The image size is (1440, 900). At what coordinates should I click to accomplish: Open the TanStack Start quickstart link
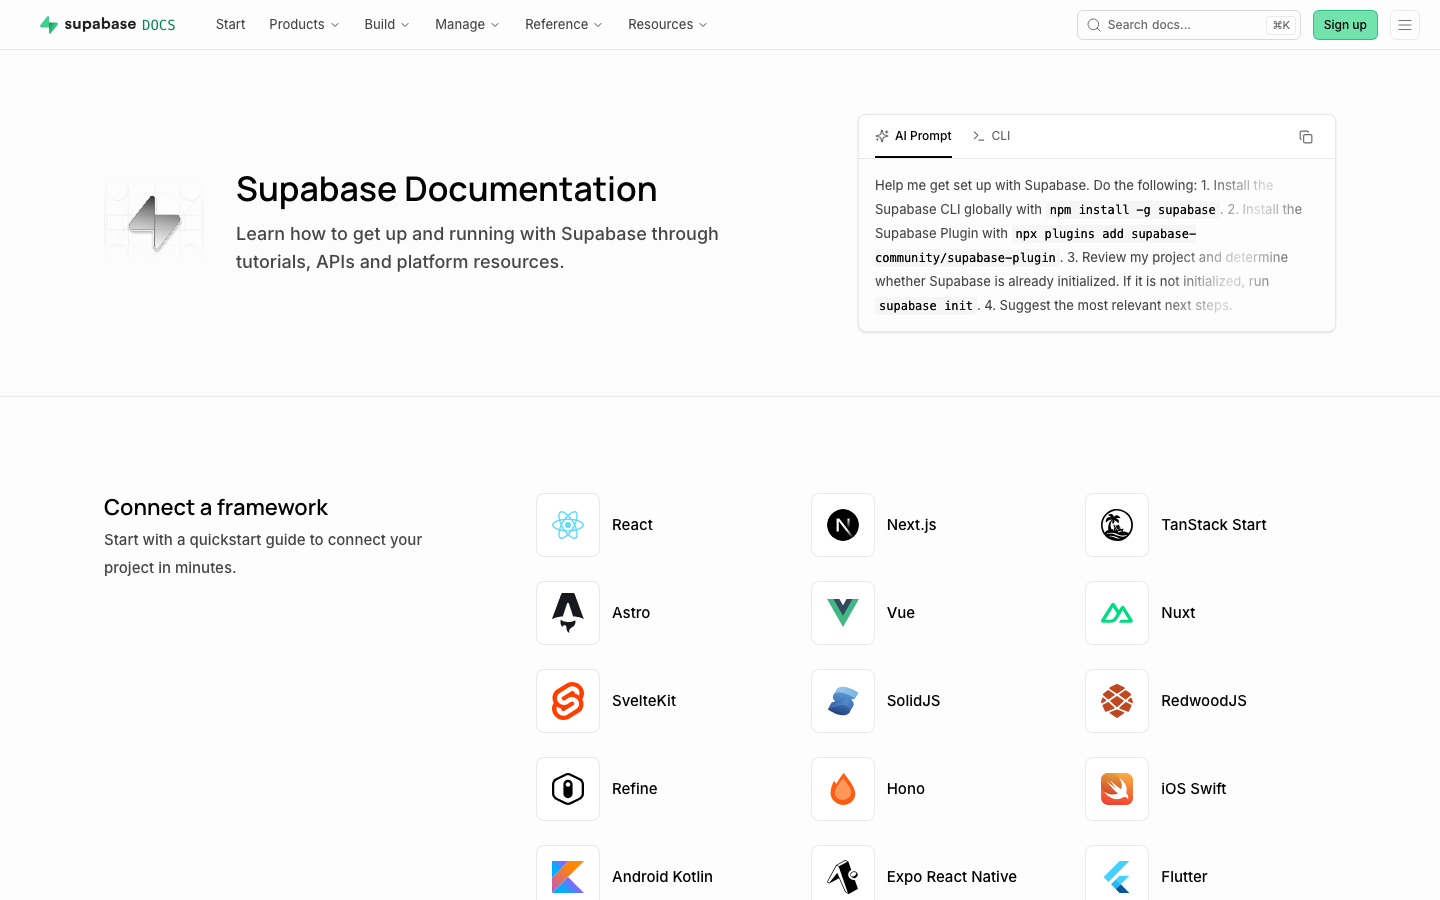[1214, 525]
